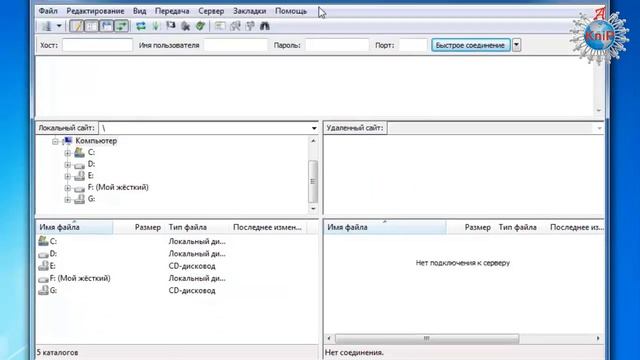Expand the F: (Мой жёсткий) tree node
The height and width of the screenshot is (360, 640).
(x=68, y=188)
